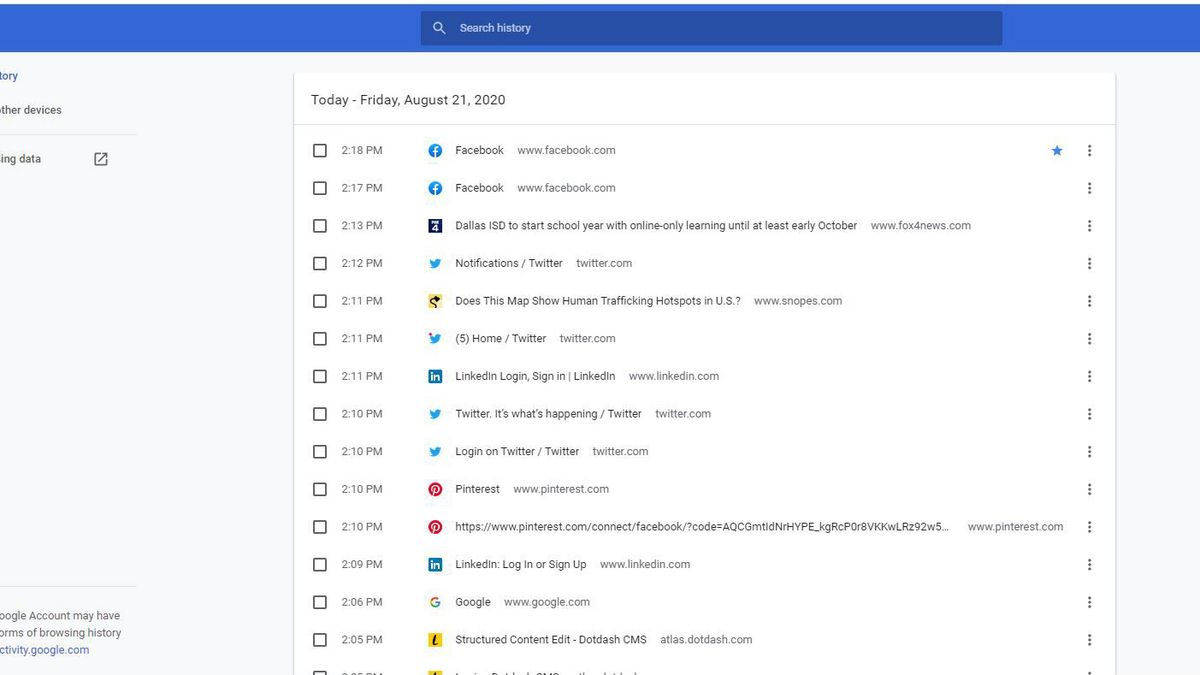1200x675 pixels.
Task: Open three-dot menu for LinkedIn Login entry
Action: pos(1089,377)
